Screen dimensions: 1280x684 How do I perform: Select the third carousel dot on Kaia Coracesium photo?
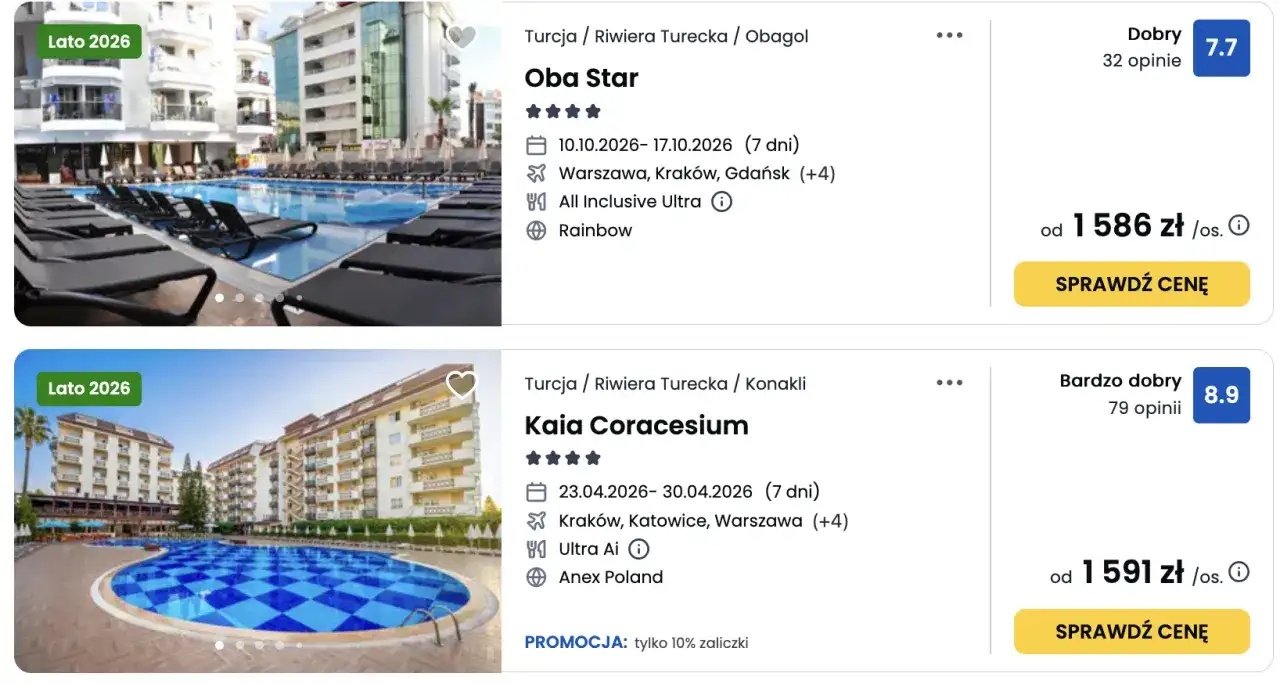259,645
